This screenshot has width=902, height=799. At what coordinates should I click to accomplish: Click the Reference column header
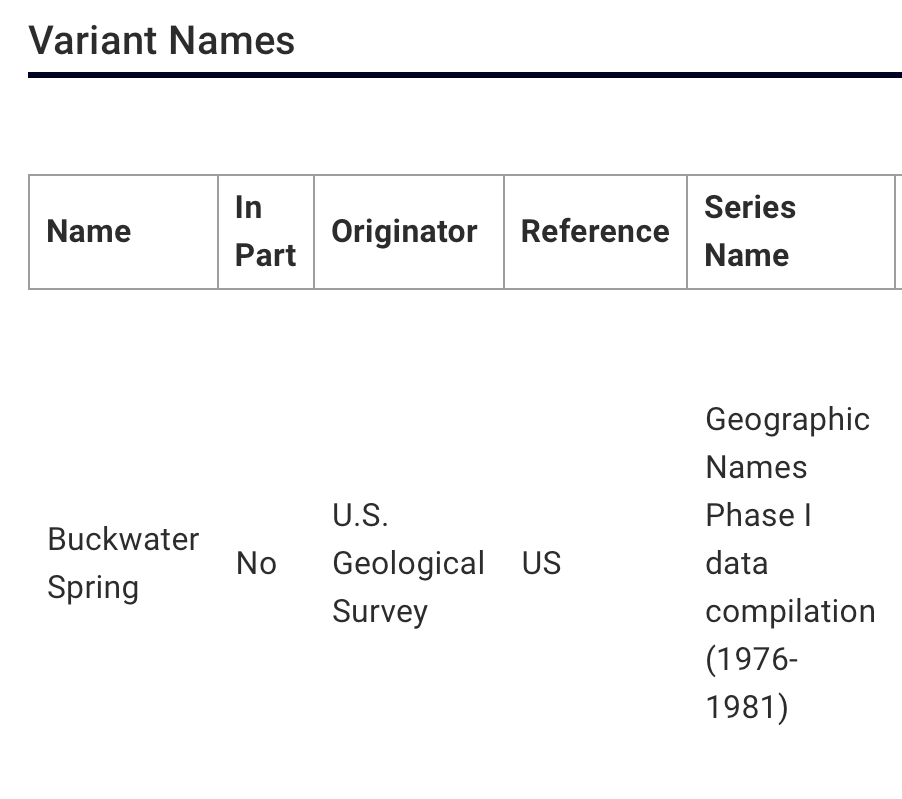coord(595,232)
